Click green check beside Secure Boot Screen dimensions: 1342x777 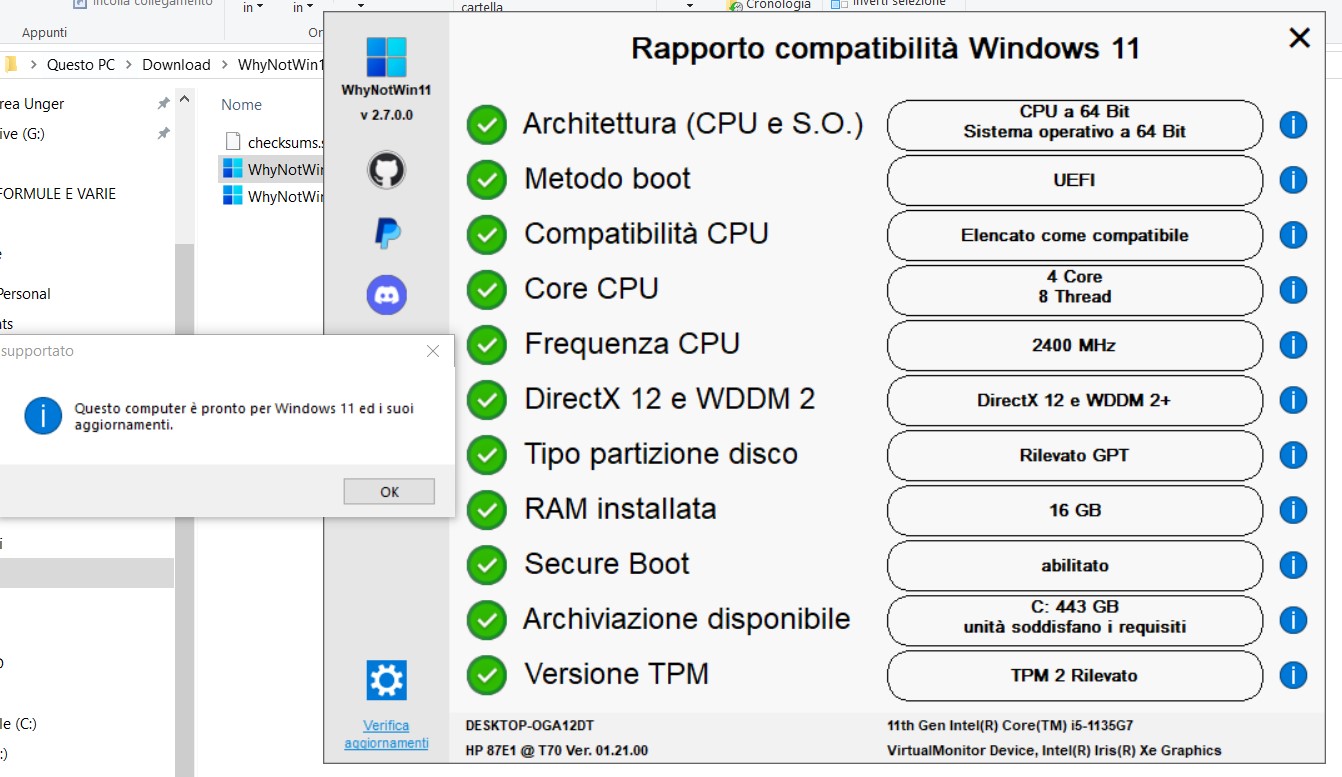pyautogui.click(x=487, y=565)
